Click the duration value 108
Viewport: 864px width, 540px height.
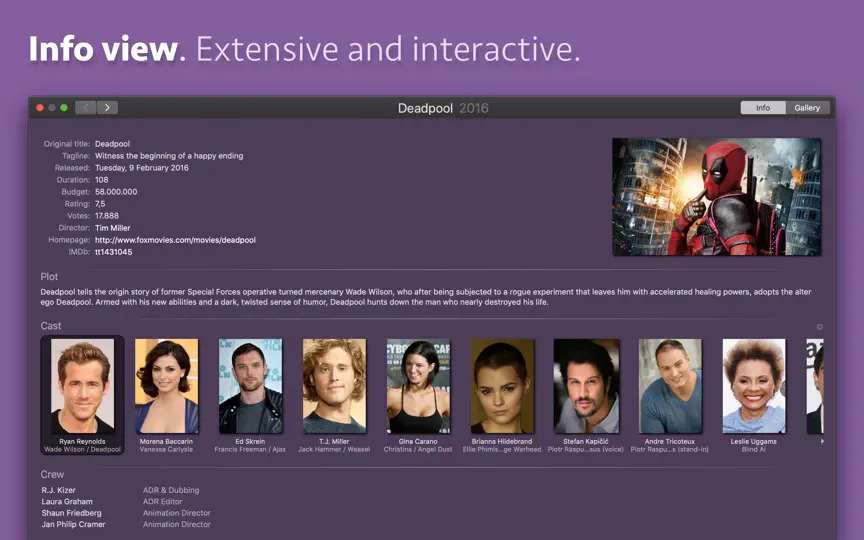coord(101,180)
